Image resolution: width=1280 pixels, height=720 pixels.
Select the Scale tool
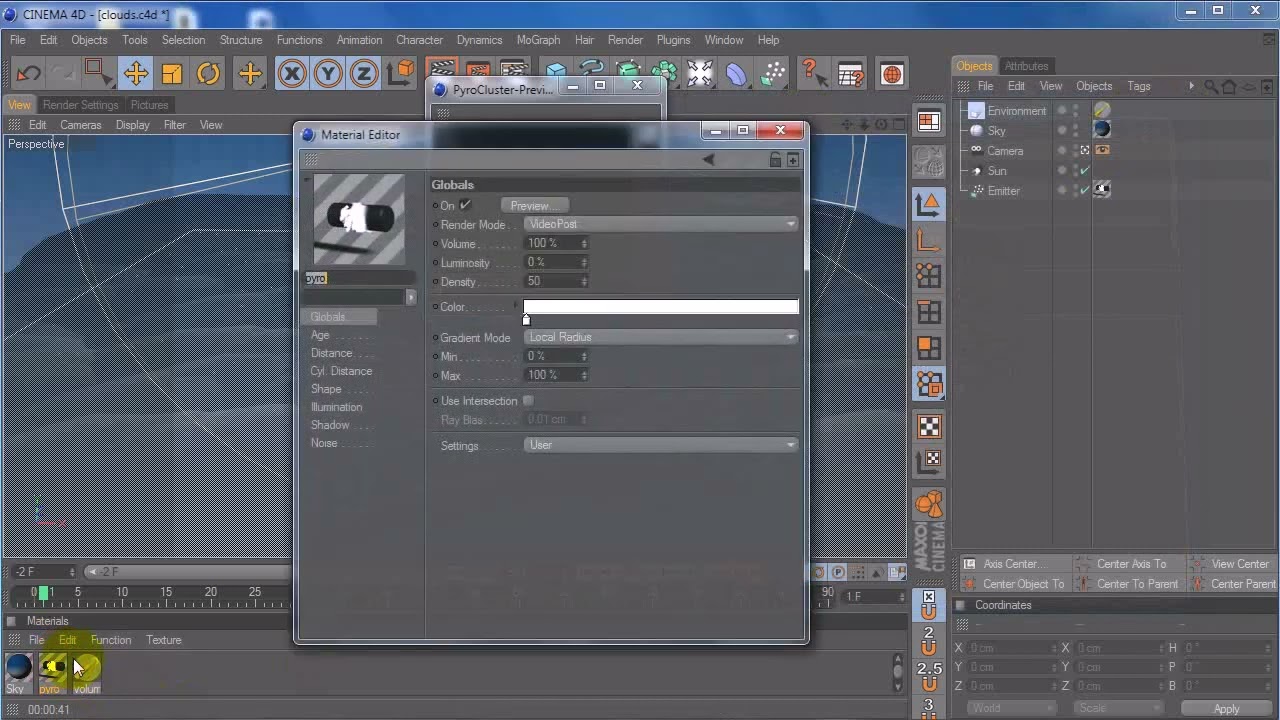click(x=172, y=73)
